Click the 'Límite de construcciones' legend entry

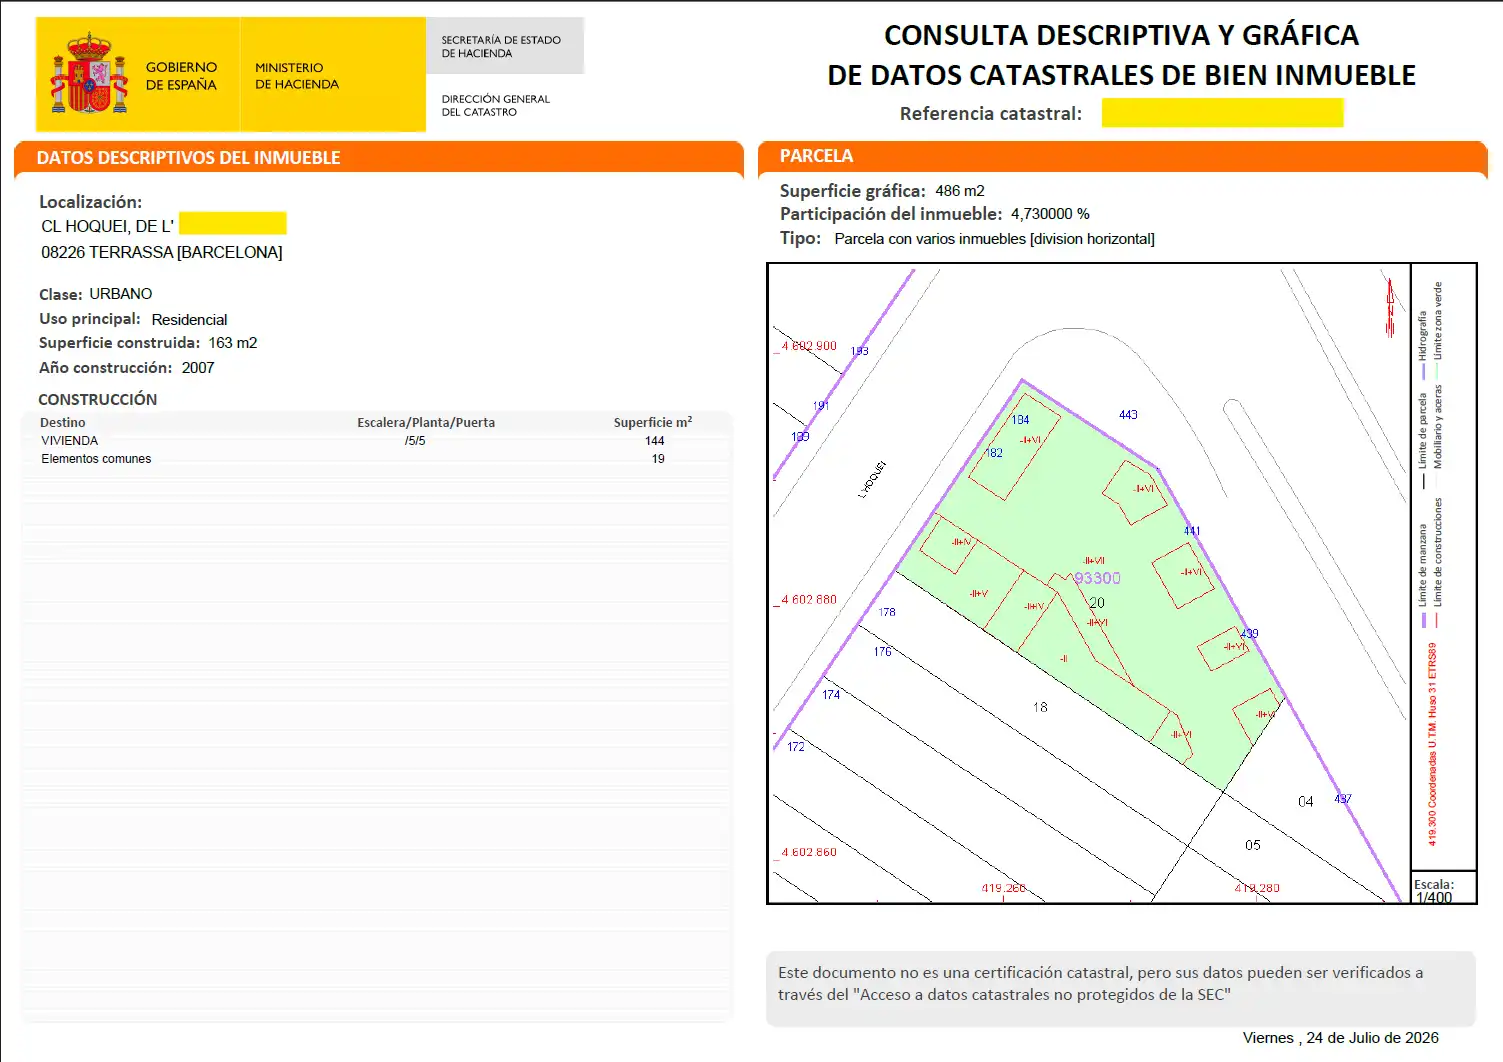pyautogui.click(x=1438, y=562)
